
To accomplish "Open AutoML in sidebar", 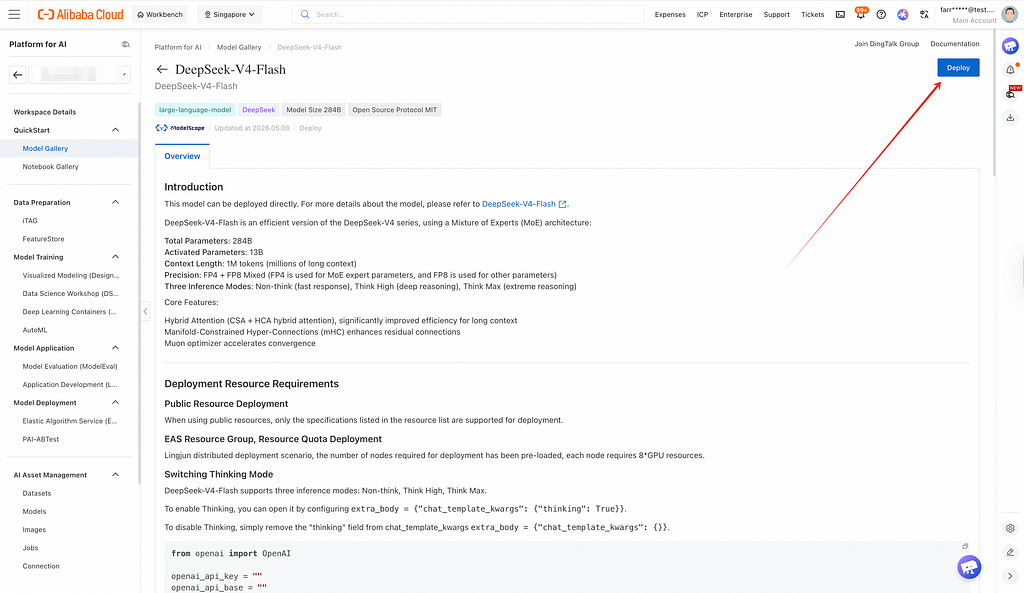I will point(35,330).
